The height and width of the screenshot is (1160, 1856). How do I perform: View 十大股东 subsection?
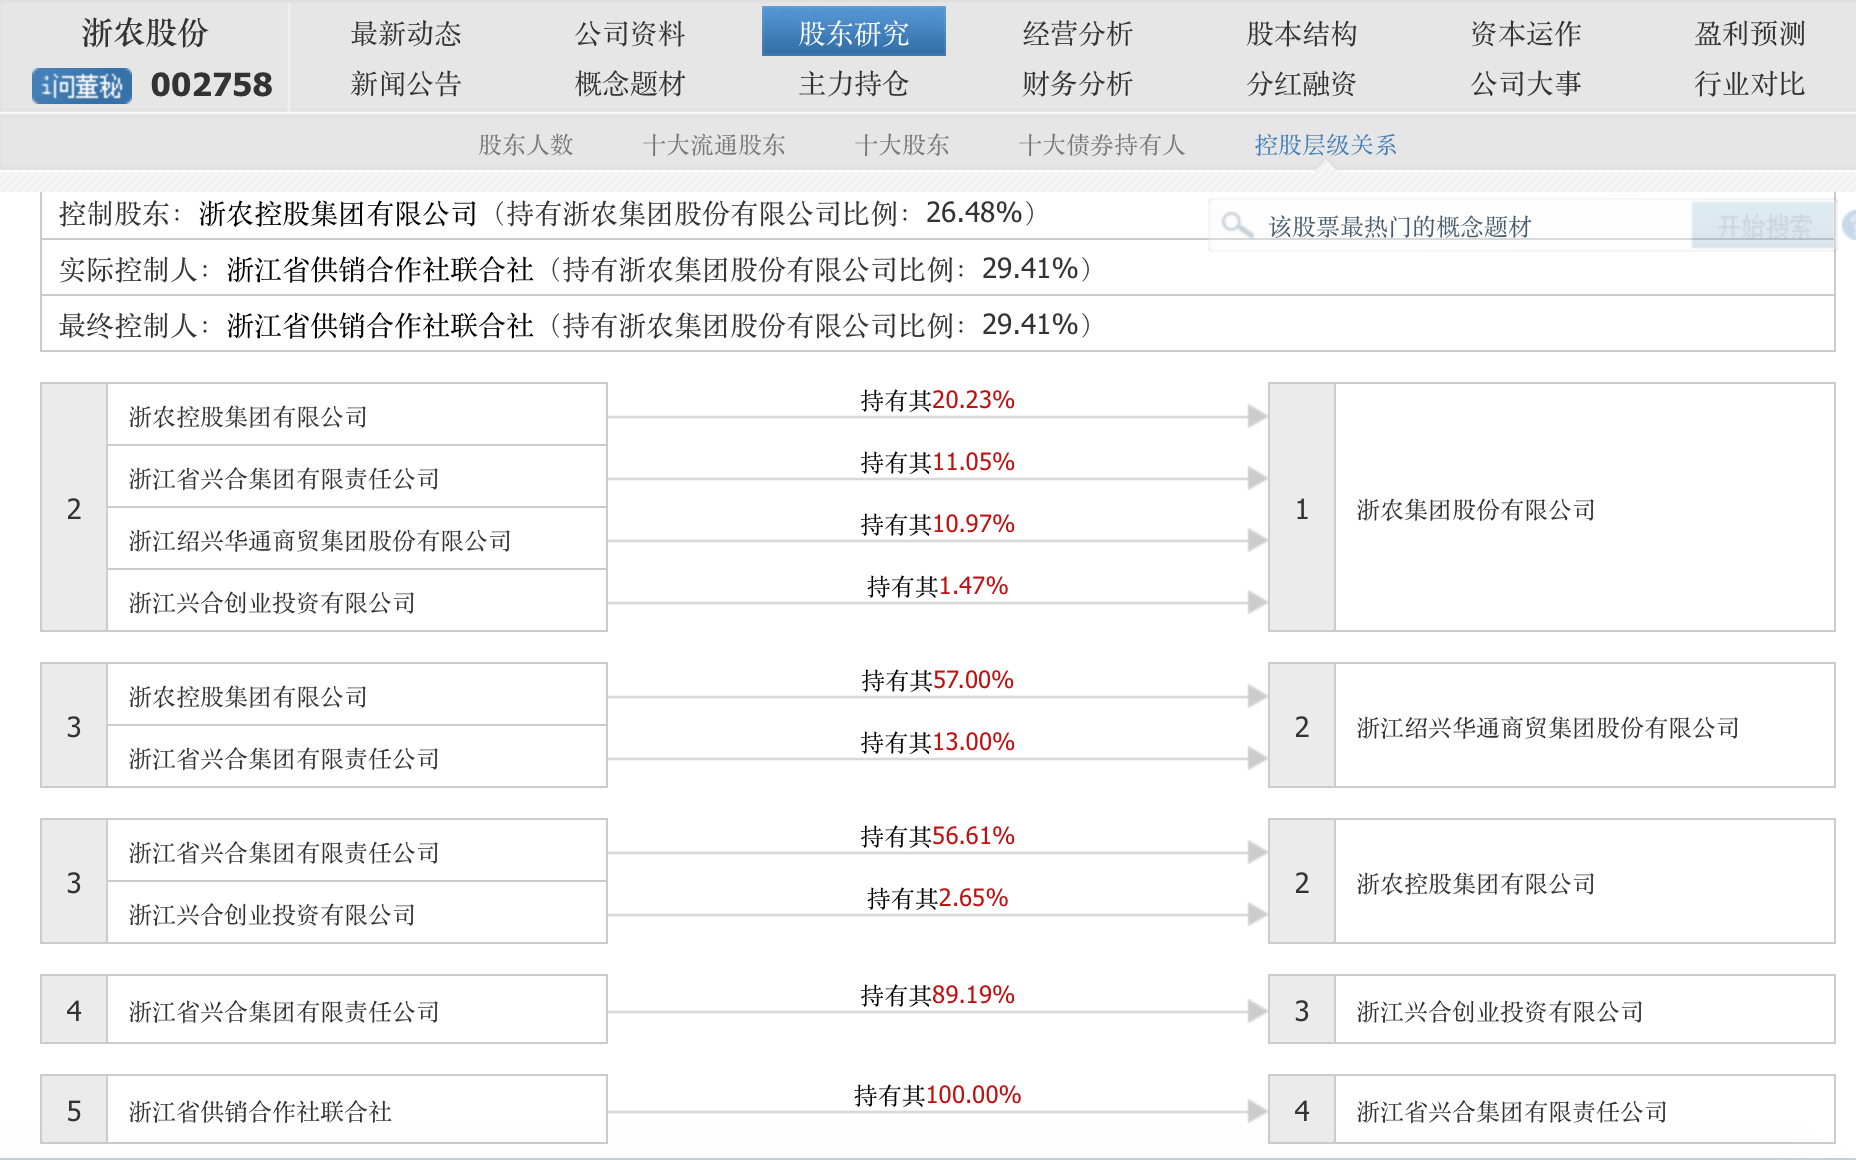pyautogui.click(x=902, y=145)
